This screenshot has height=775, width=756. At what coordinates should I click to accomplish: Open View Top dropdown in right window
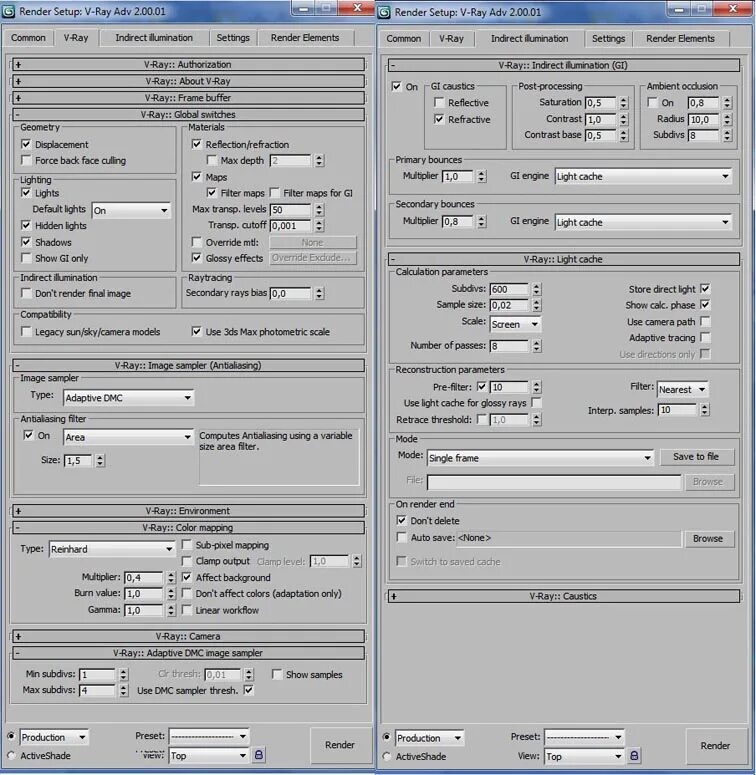(x=584, y=756)
